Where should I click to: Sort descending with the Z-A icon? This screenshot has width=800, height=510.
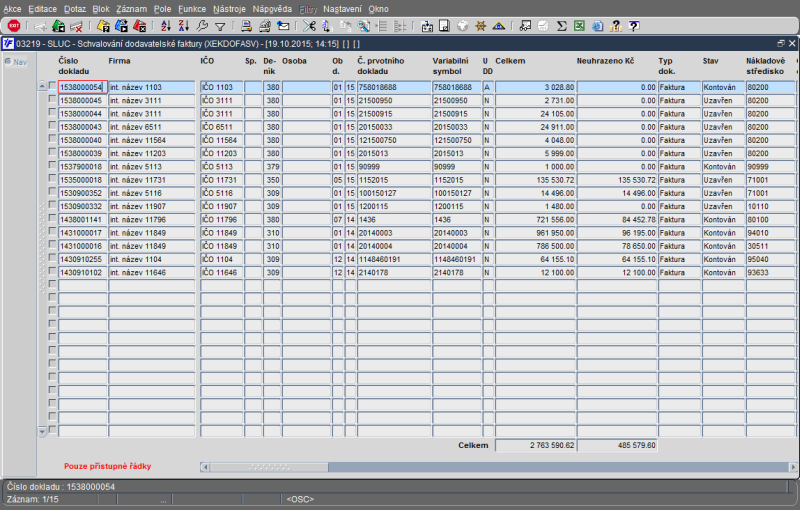coord(184,26)
